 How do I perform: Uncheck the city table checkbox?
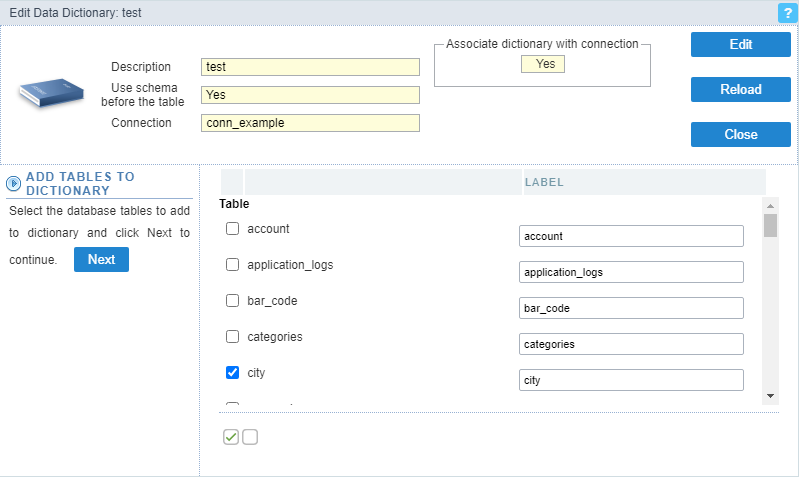pyautogui.click(x=232, y=373)
